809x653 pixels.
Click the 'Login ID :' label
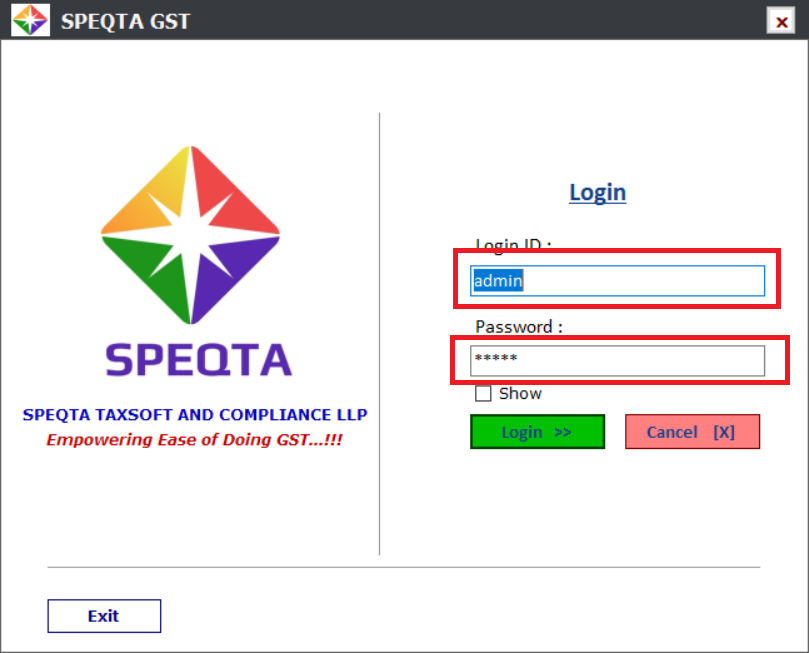click(x=513, y=243)
